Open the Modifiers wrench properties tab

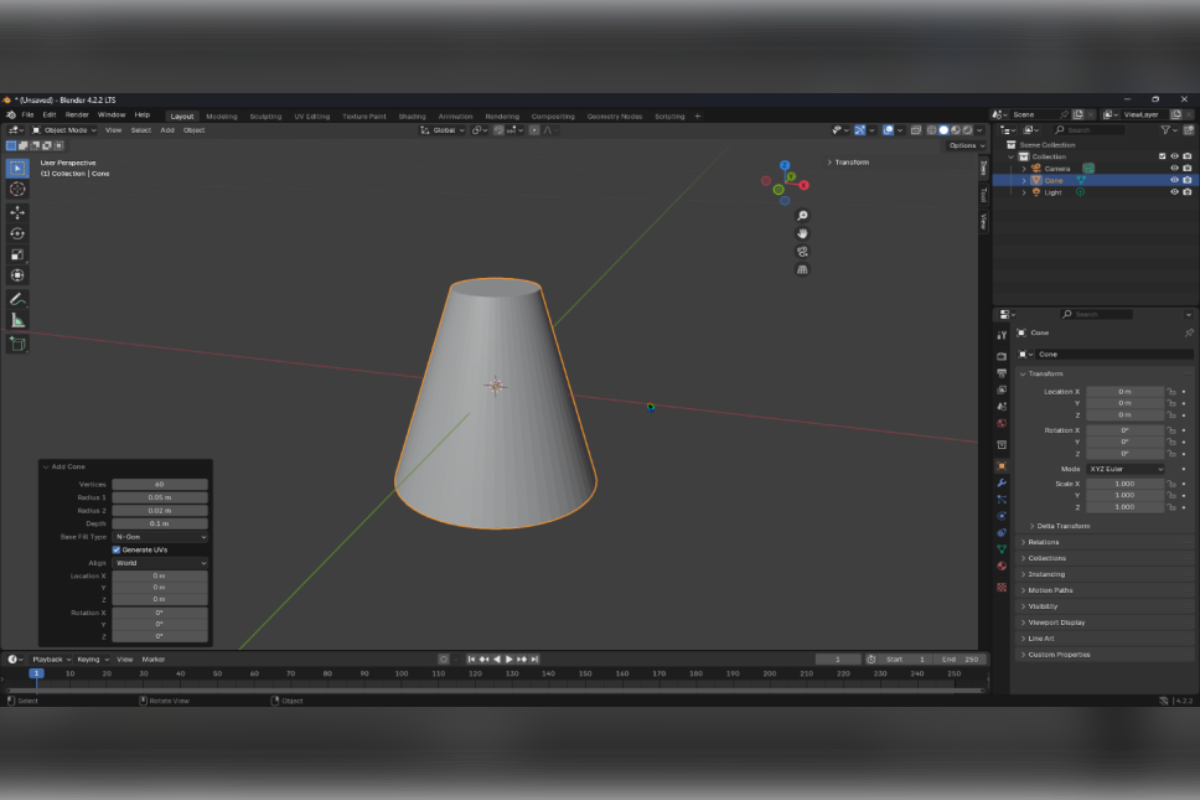tap(1001, 483)
